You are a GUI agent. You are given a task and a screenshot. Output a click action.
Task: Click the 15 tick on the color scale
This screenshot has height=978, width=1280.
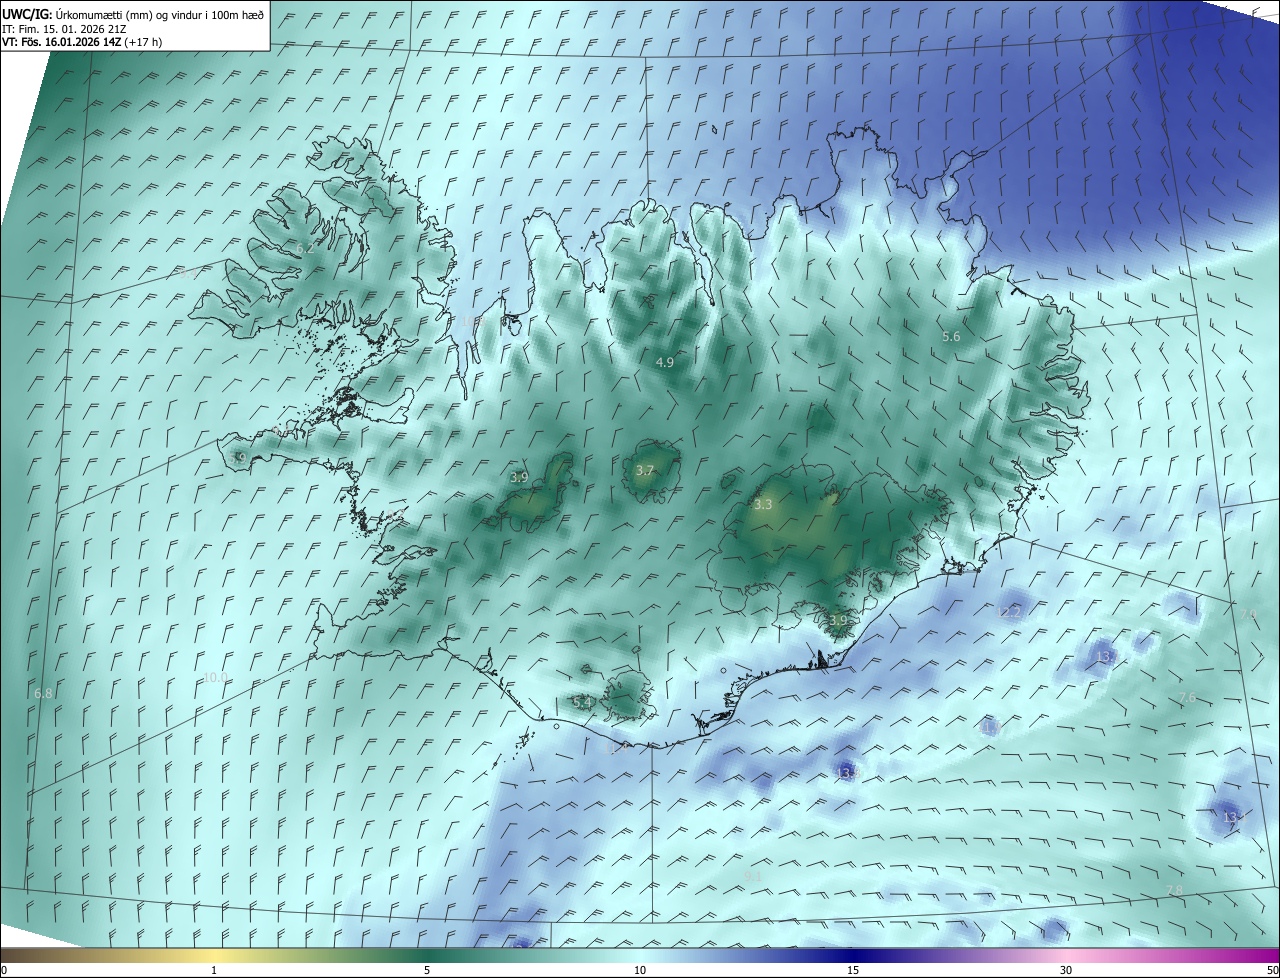(x=853, y=970)
